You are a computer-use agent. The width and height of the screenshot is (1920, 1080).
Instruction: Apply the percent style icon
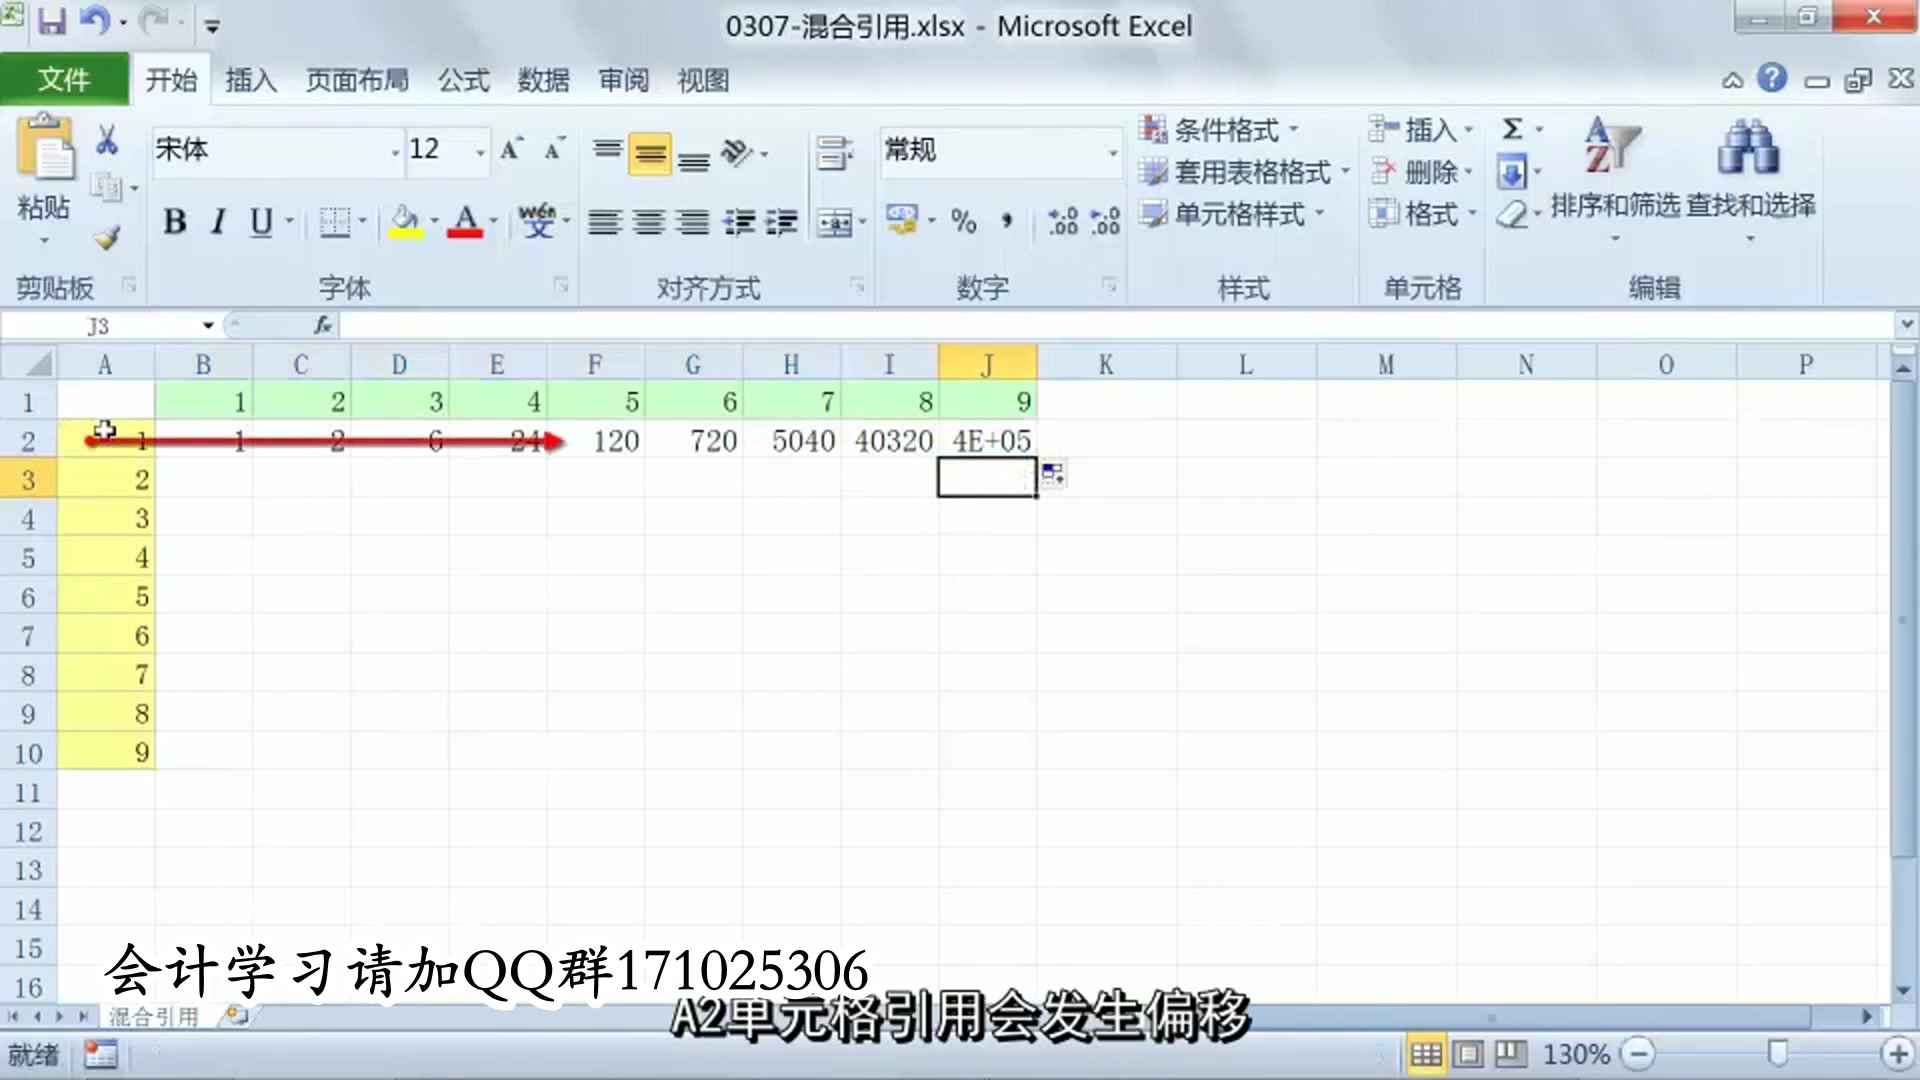coord(963,222)
